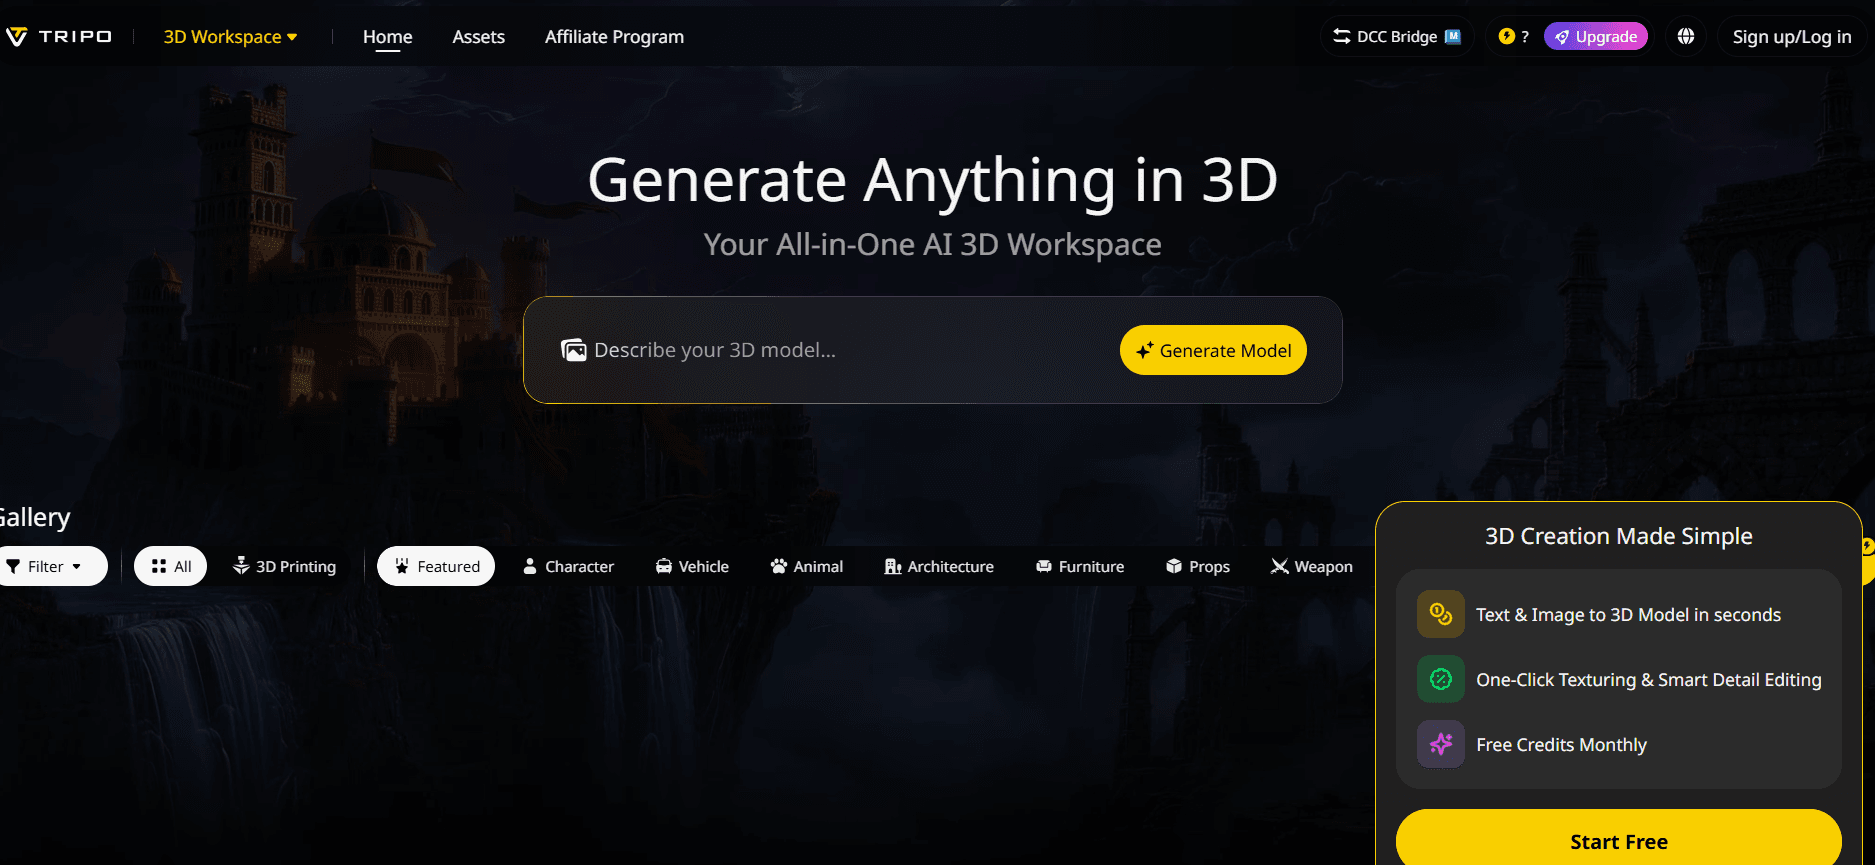Image resolution: width=1875 pixels, height=865 pixels.
Task: Open the gallery Filter dropdown
Action: tap(46, 566)
